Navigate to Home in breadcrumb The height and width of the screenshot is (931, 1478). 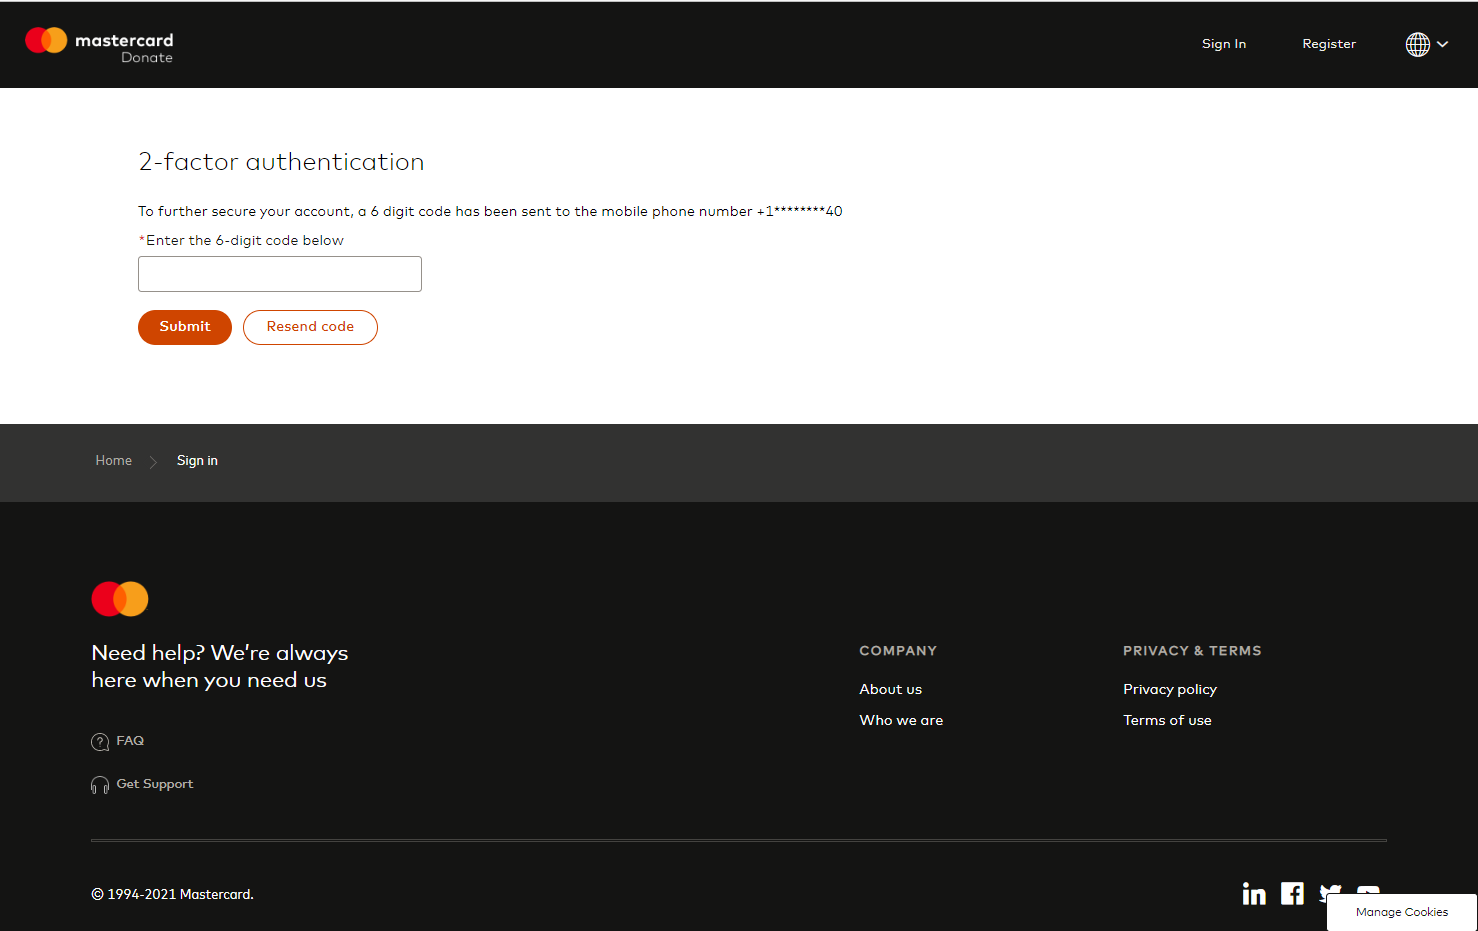coord(113,461)
